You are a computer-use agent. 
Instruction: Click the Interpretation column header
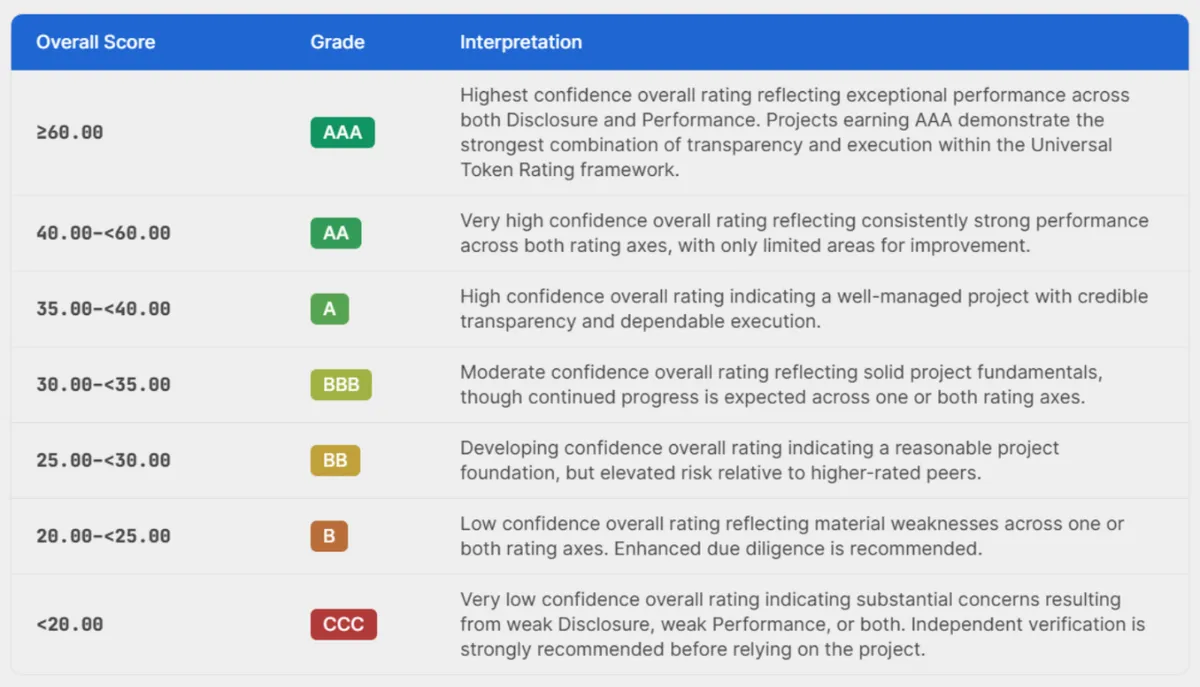tap(521, 42)
